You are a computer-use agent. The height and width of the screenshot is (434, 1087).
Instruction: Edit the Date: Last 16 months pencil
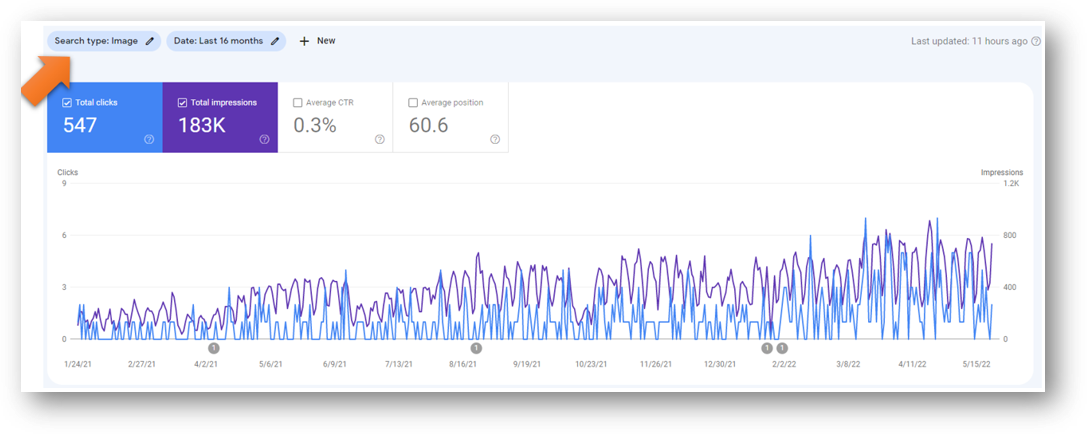(275, 41)
